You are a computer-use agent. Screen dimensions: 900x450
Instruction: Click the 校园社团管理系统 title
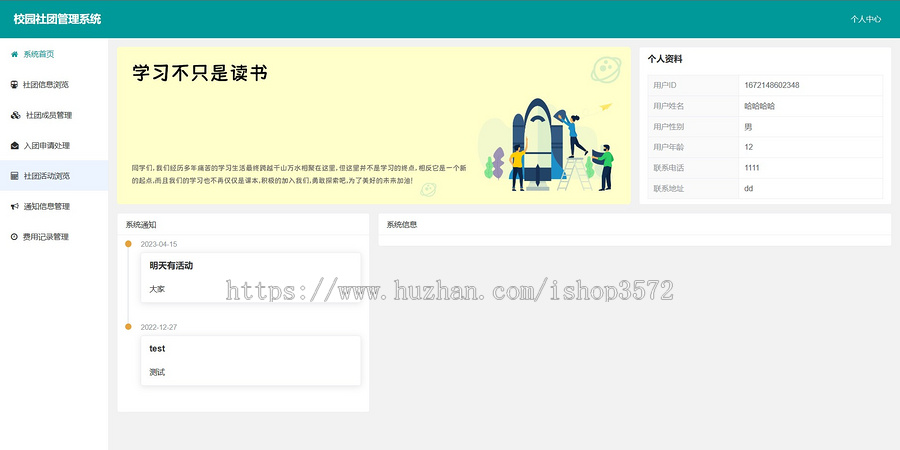pyautogui.click(x=57, y=19)
